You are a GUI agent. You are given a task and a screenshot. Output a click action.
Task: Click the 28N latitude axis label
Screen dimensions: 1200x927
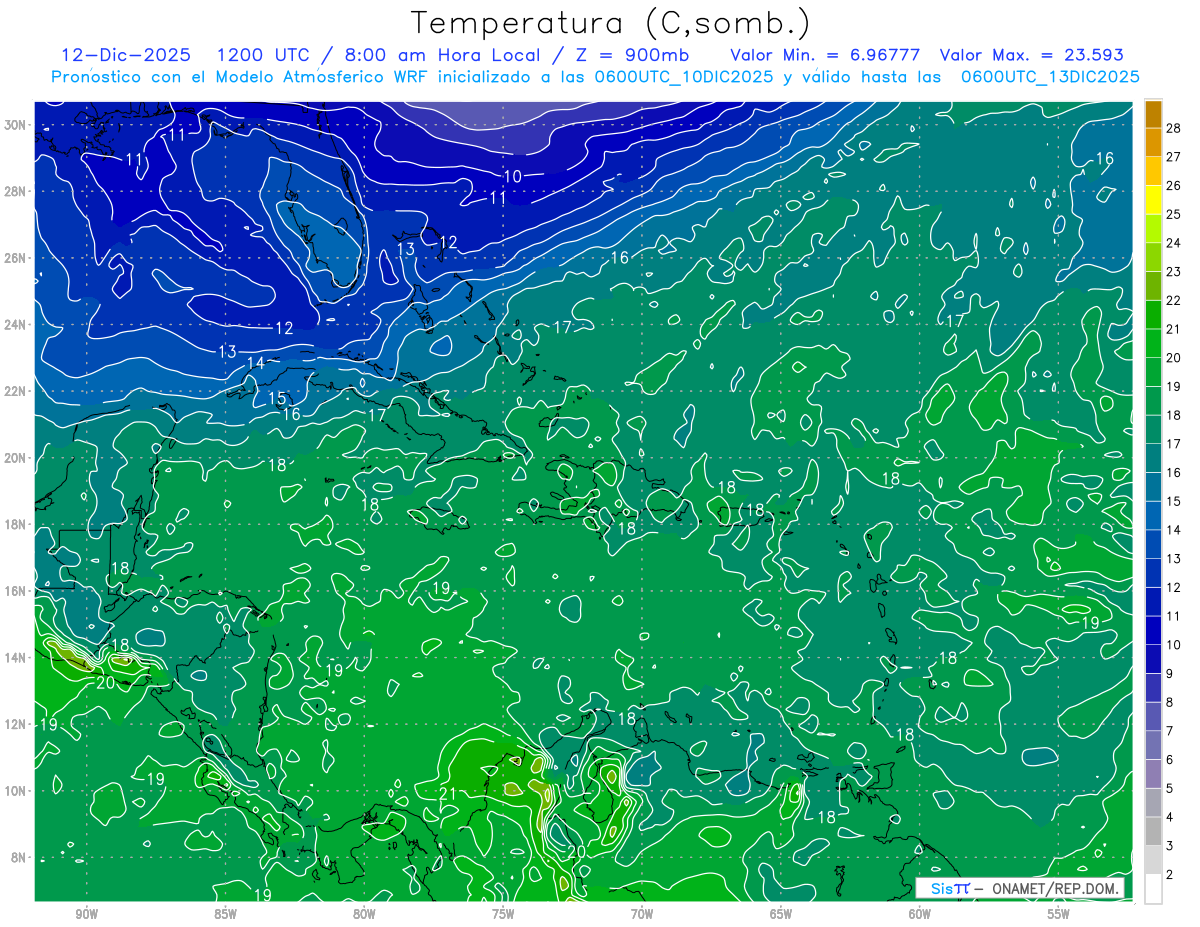coord(16,191)
